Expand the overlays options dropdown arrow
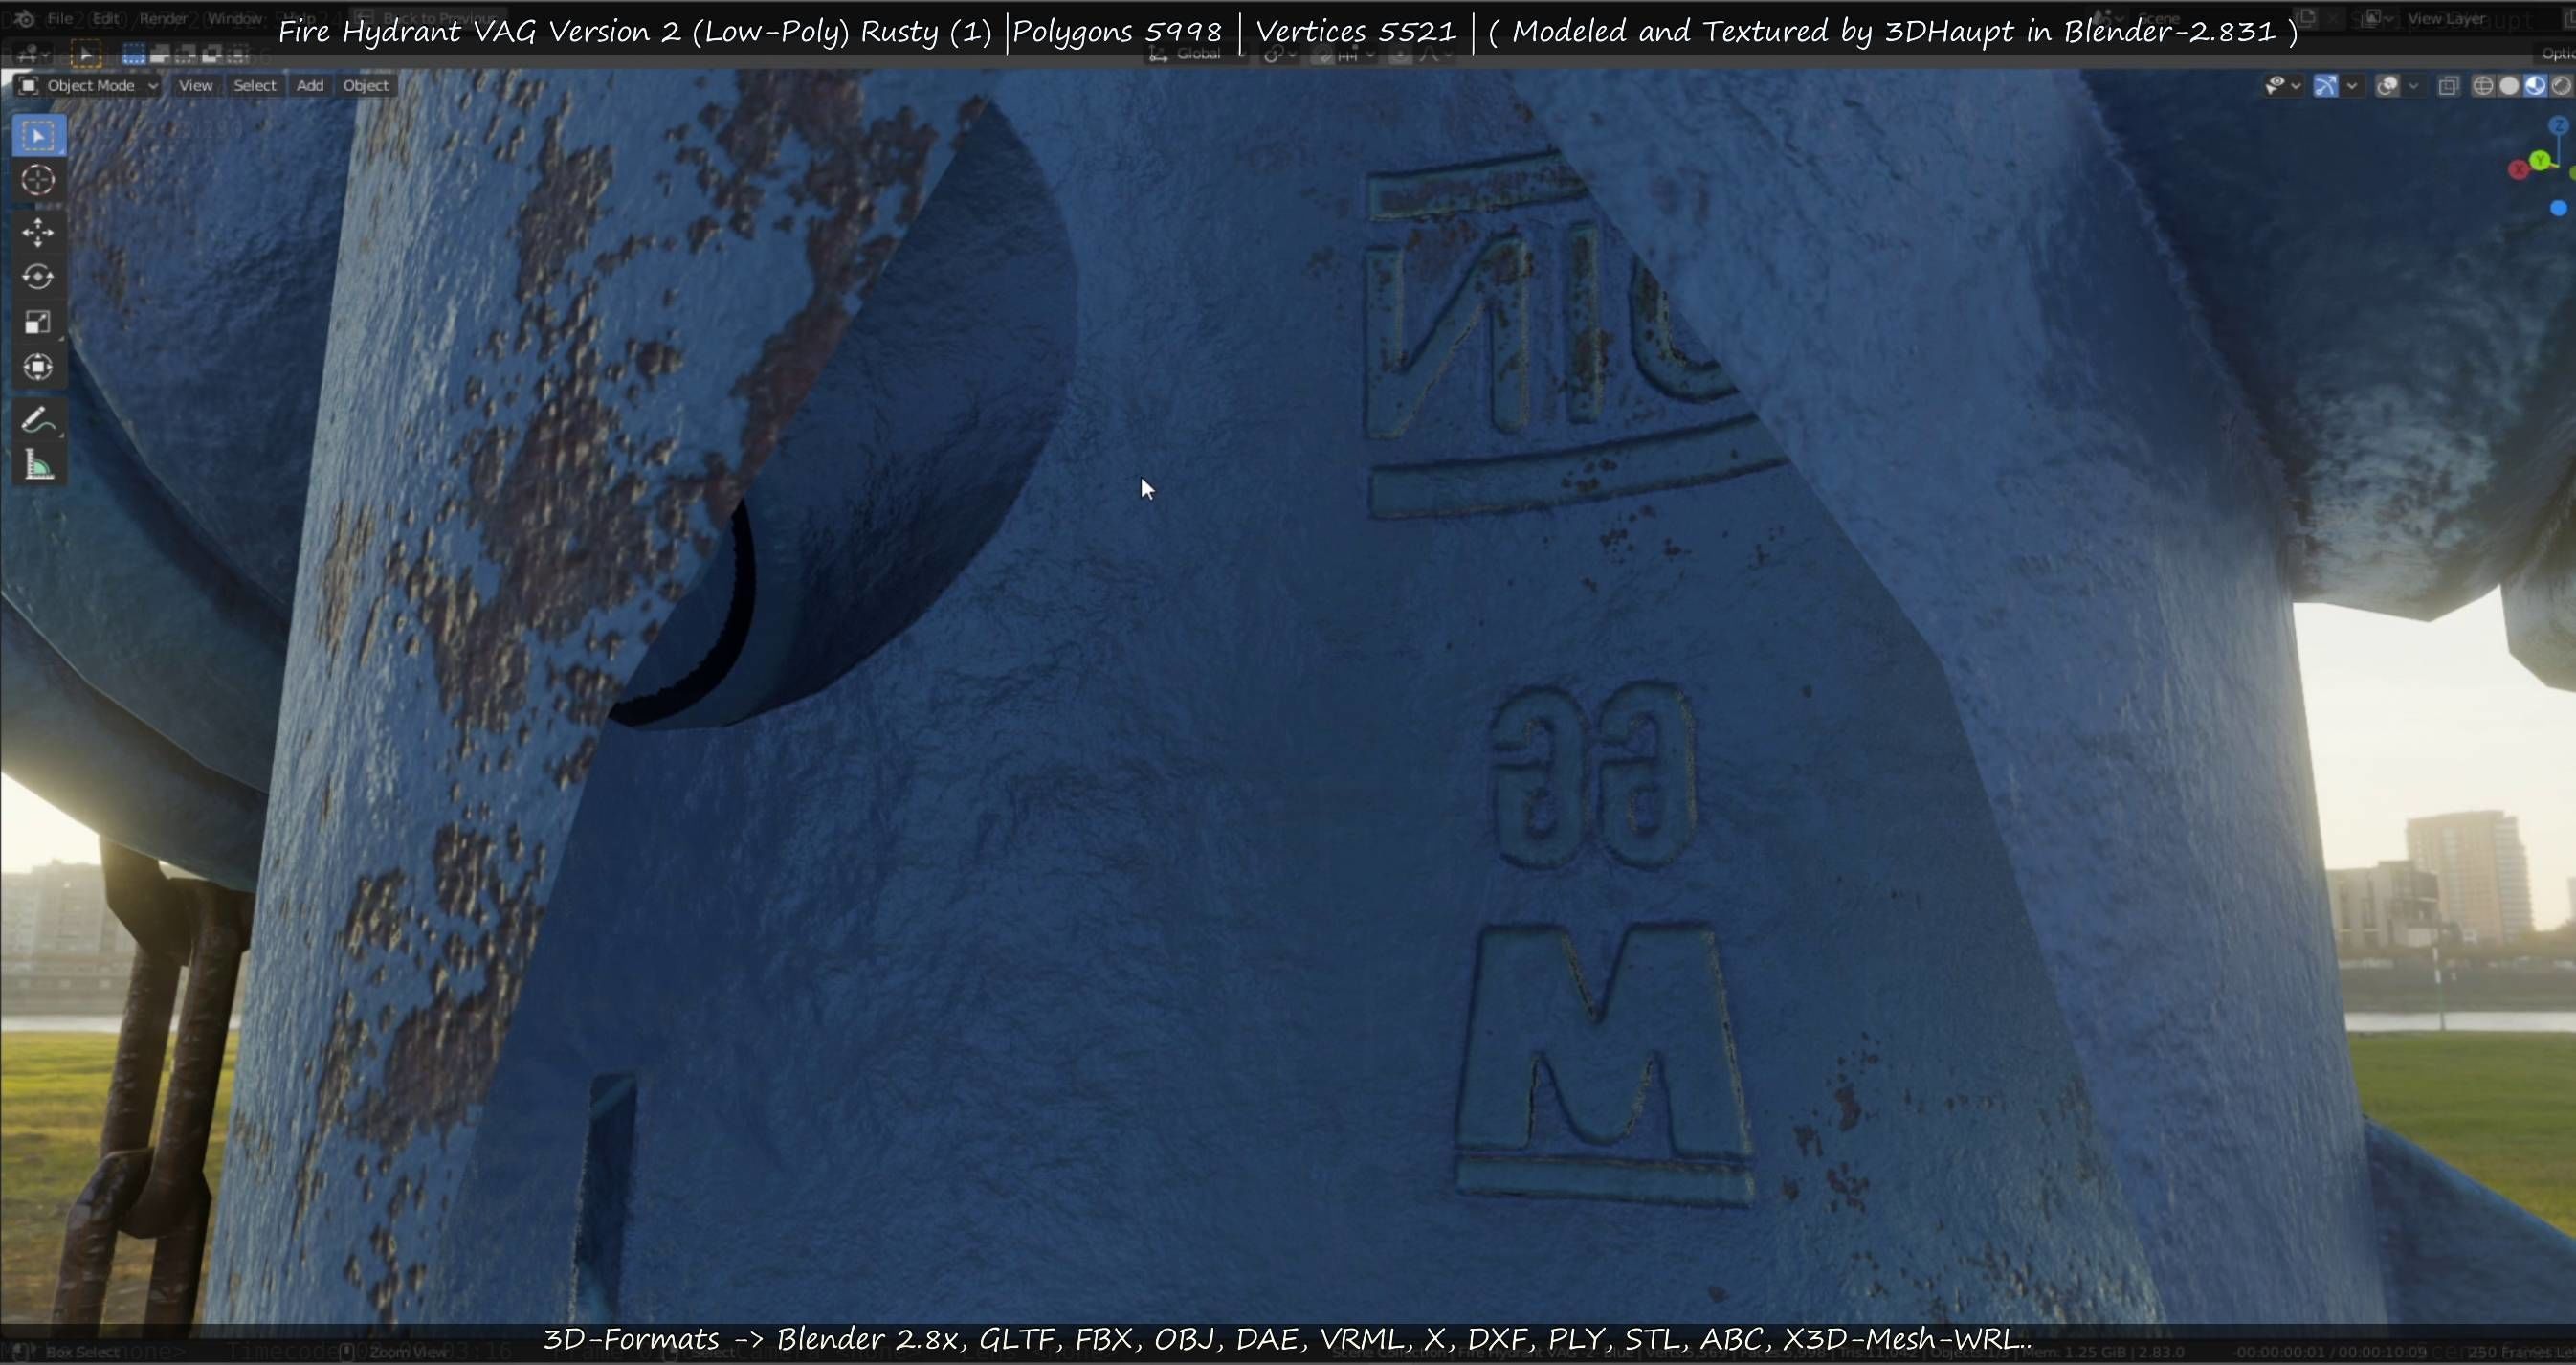This screenshot has width=2576, height=1365. [x=2413, y=86]
